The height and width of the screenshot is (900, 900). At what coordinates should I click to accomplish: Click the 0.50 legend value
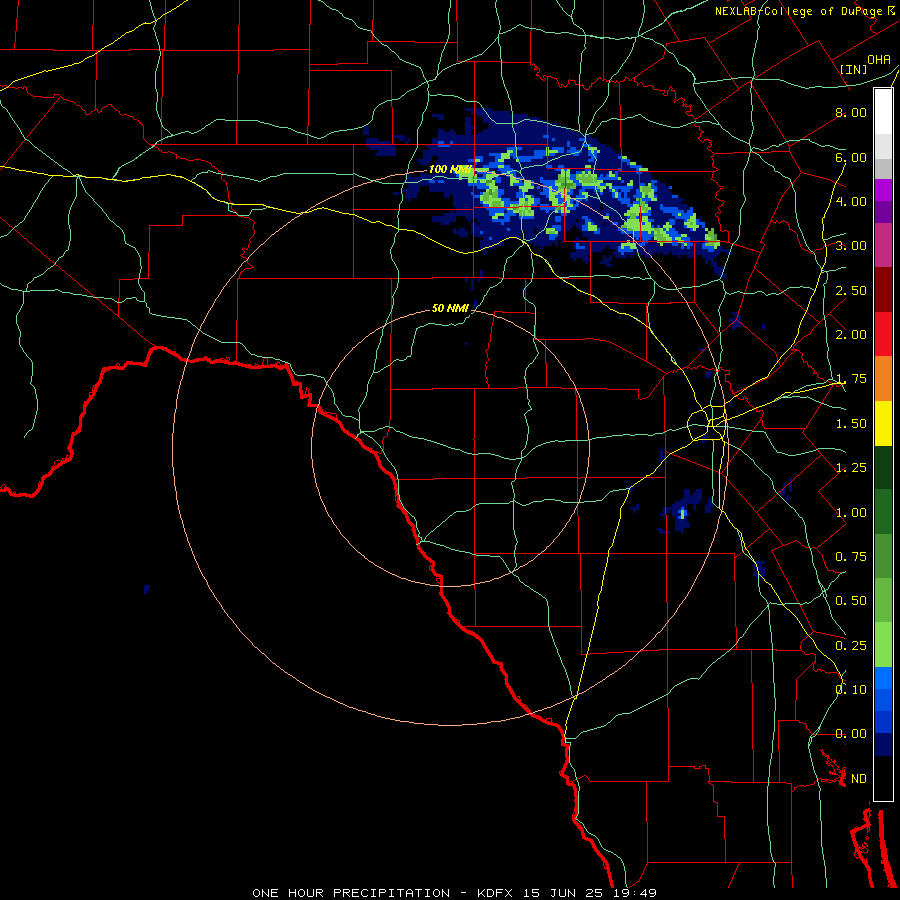[x=851, y=601]
